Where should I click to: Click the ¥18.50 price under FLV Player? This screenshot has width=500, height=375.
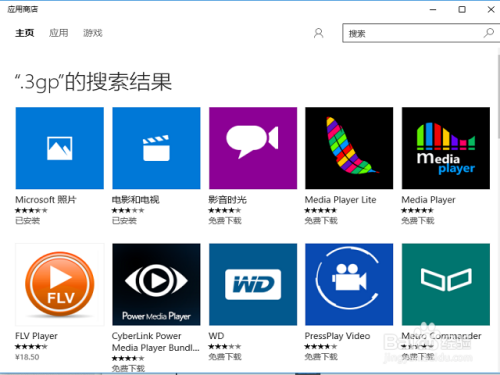click(x=27, y=357)
